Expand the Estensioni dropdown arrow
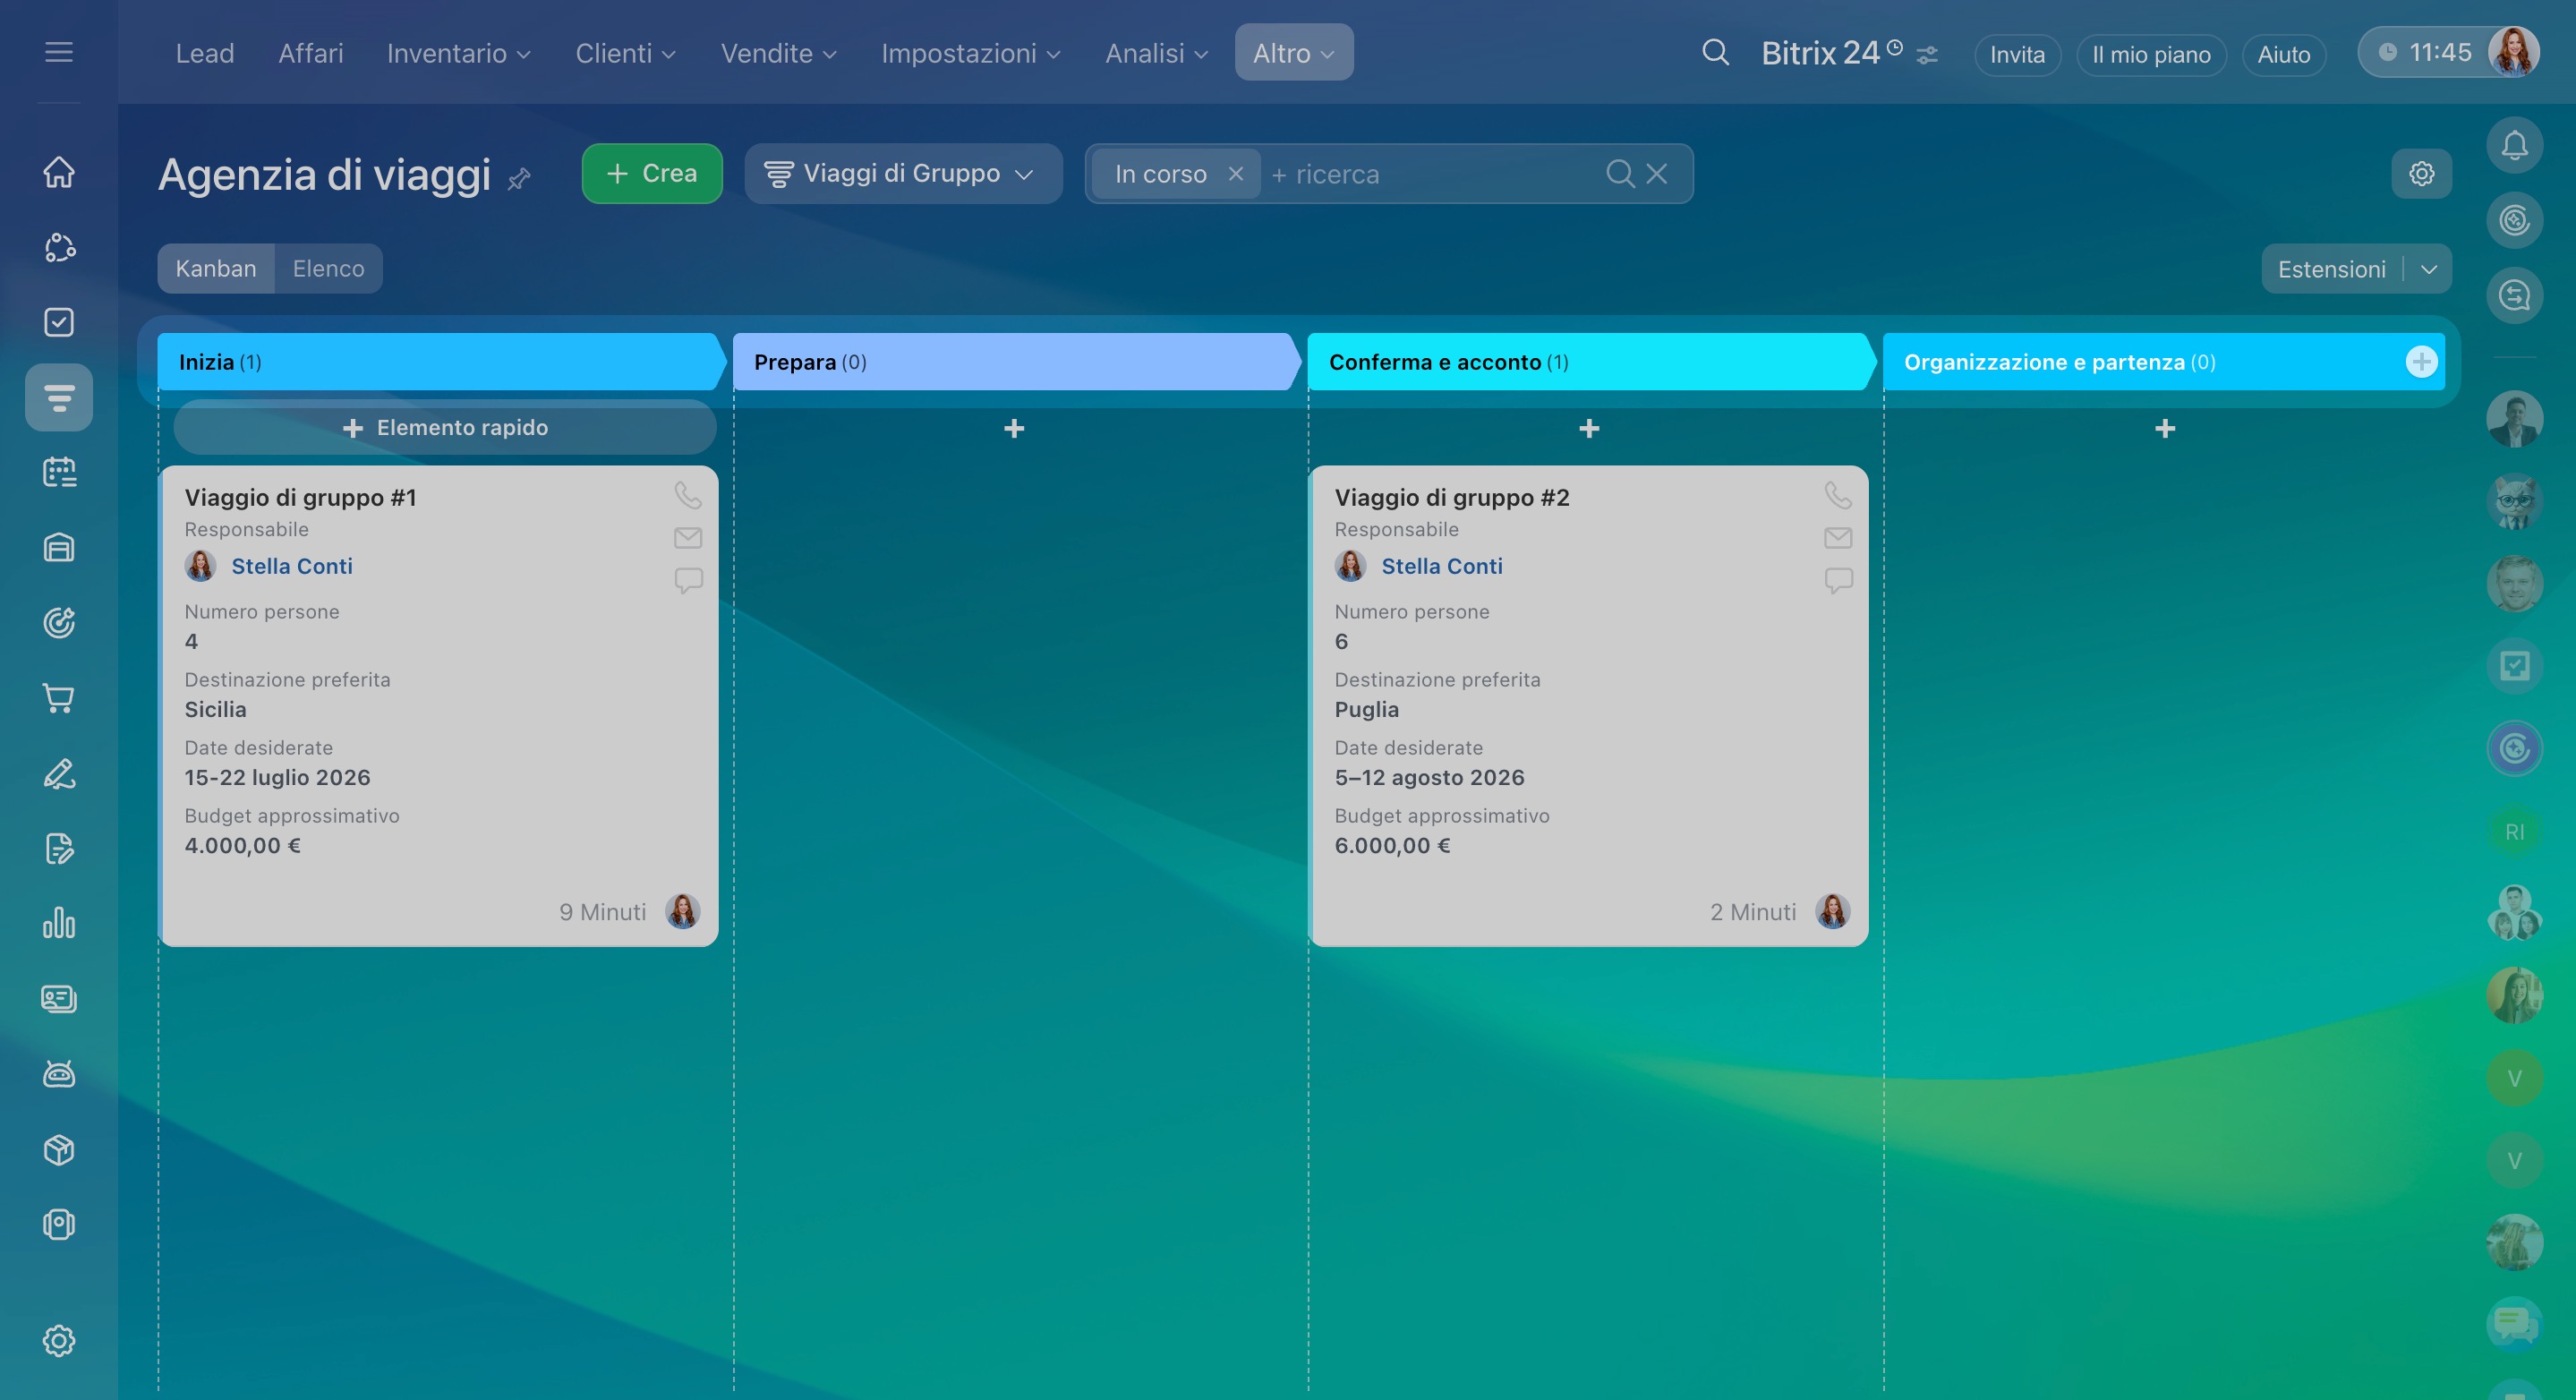 tap(2429, 269)
